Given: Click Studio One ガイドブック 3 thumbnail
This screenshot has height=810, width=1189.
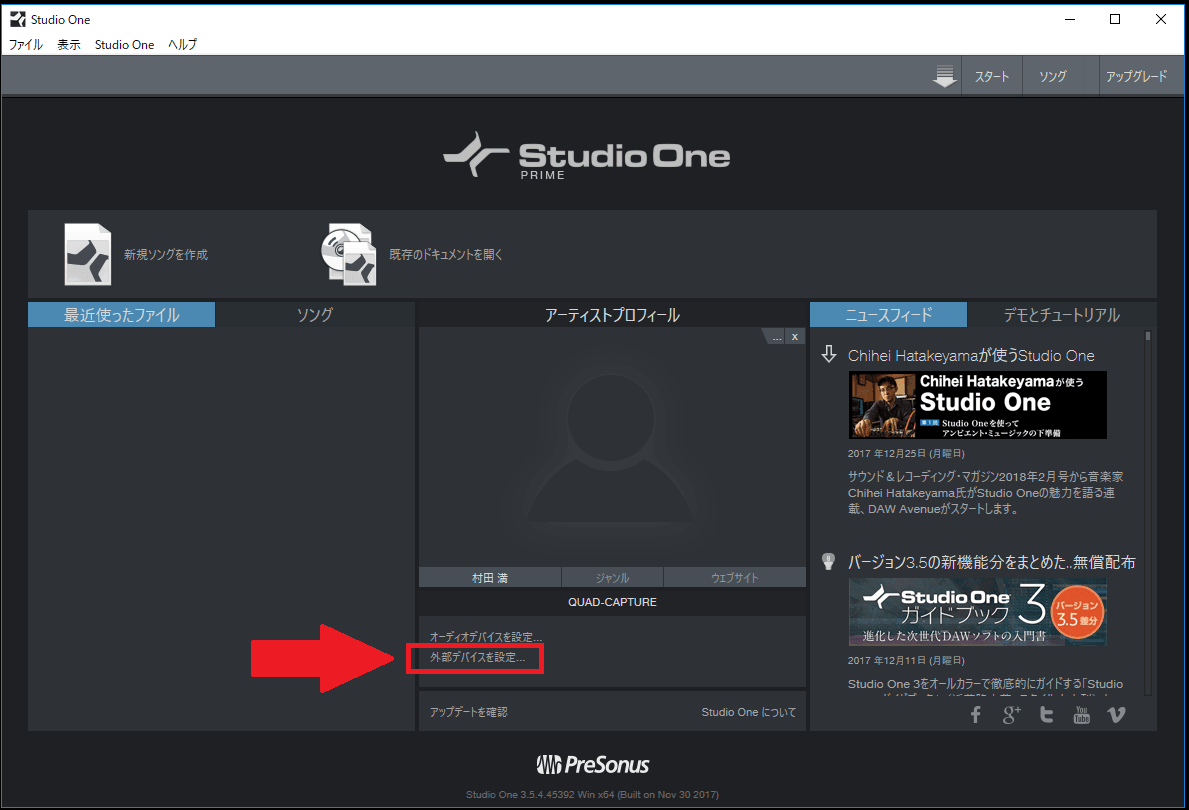Looking at the screenshot, I should pos(977,612).
